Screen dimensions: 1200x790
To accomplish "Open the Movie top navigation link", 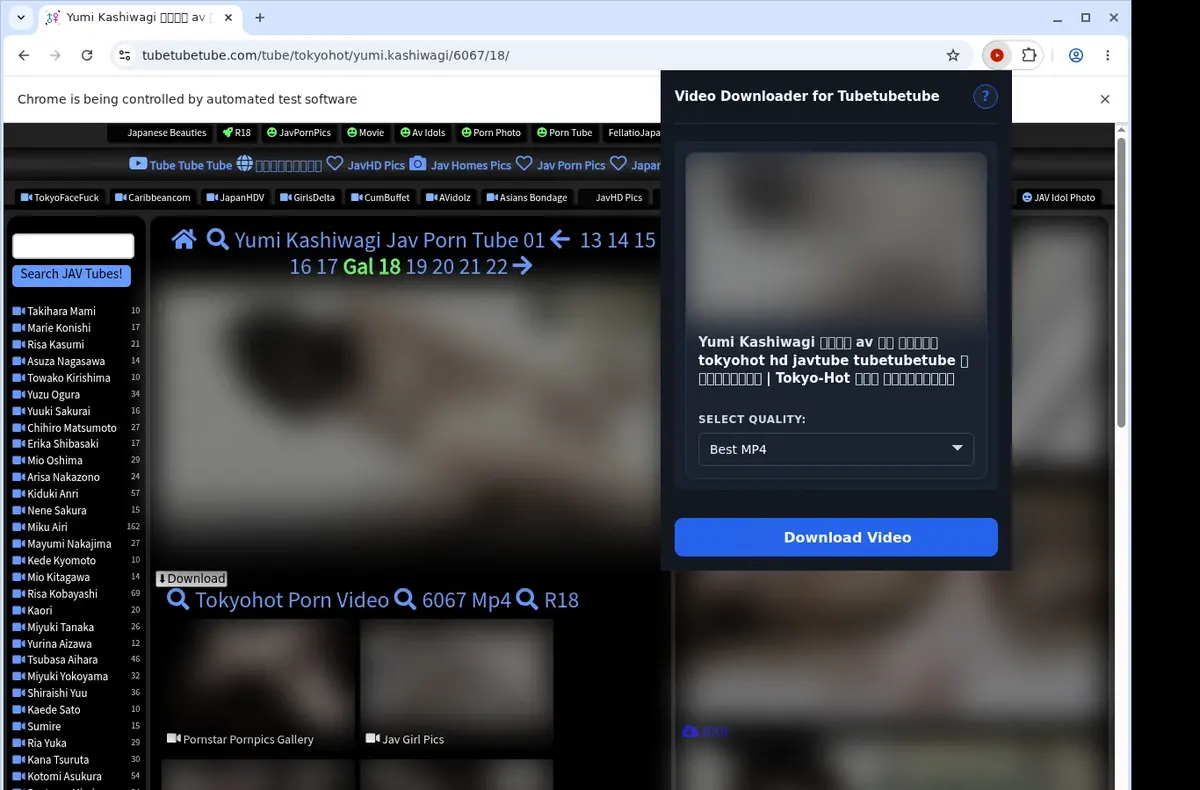I will click(x=366, y=132).
